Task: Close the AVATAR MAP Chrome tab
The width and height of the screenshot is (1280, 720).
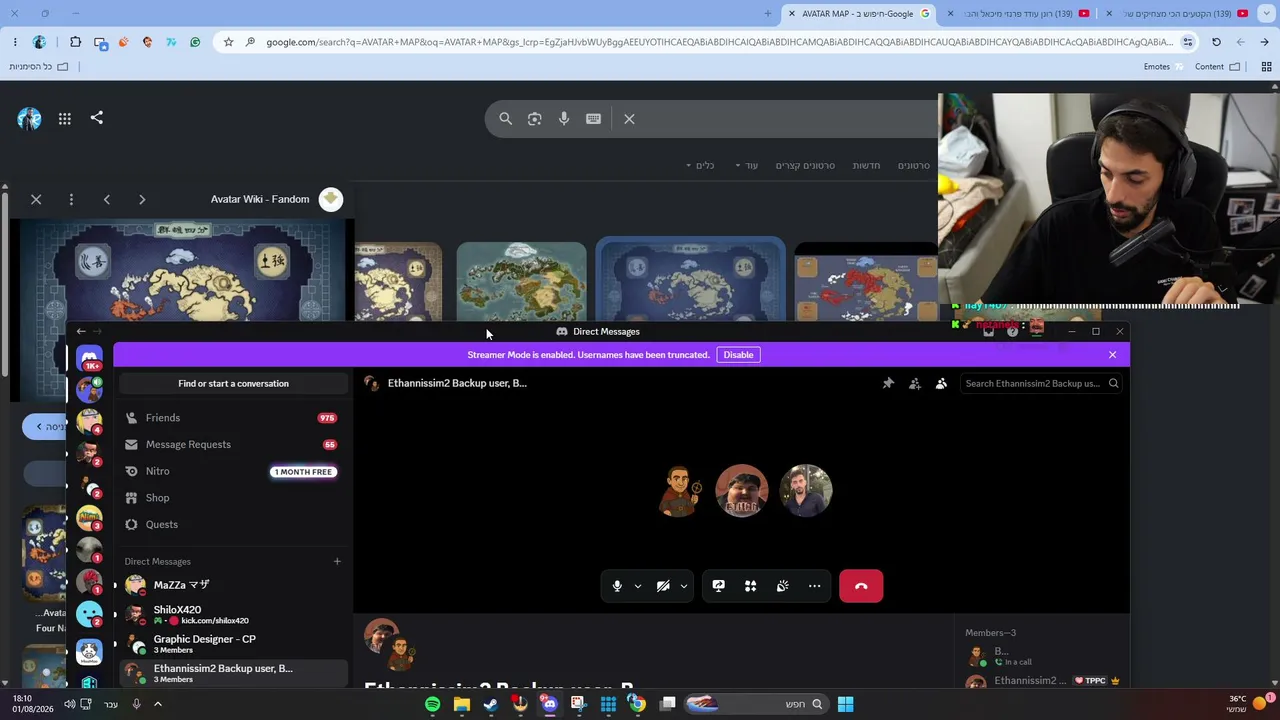Action: tap(792, 14)
